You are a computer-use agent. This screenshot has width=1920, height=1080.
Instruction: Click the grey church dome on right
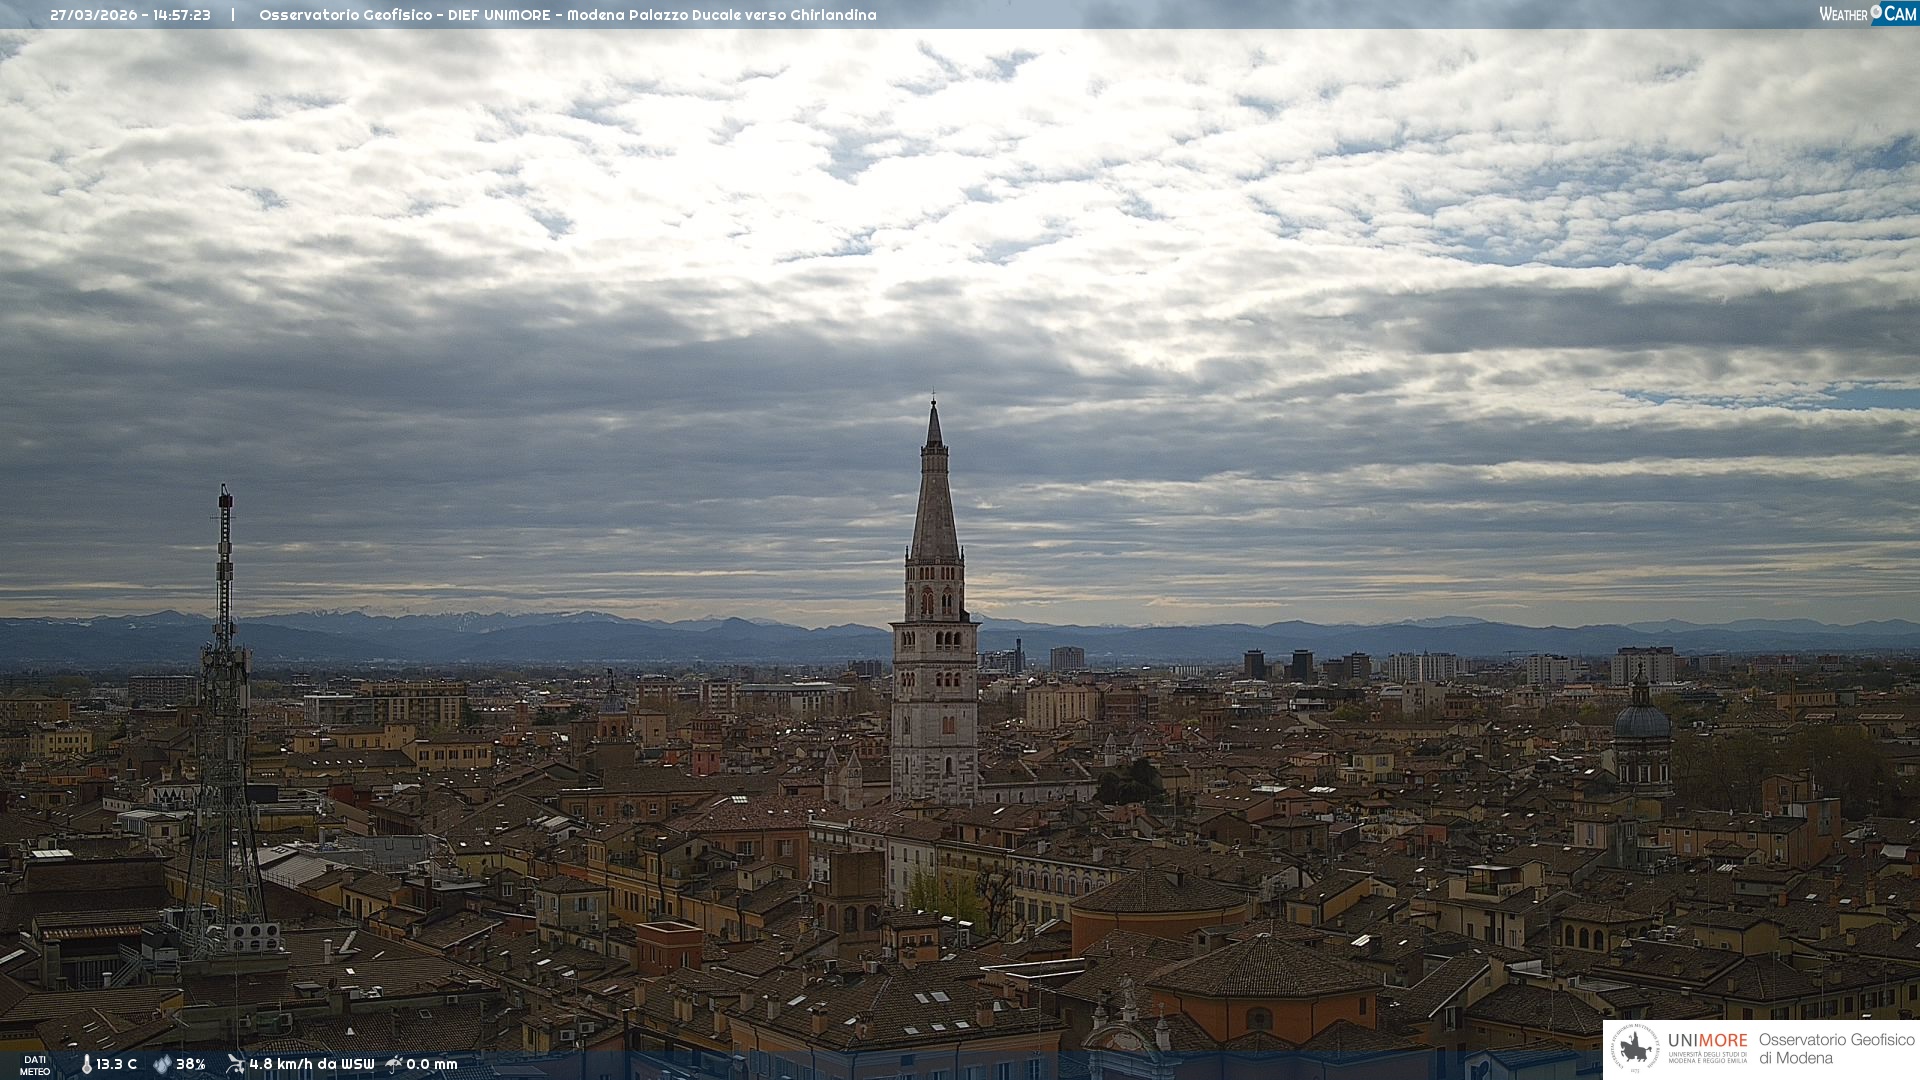click(1641, 722)
